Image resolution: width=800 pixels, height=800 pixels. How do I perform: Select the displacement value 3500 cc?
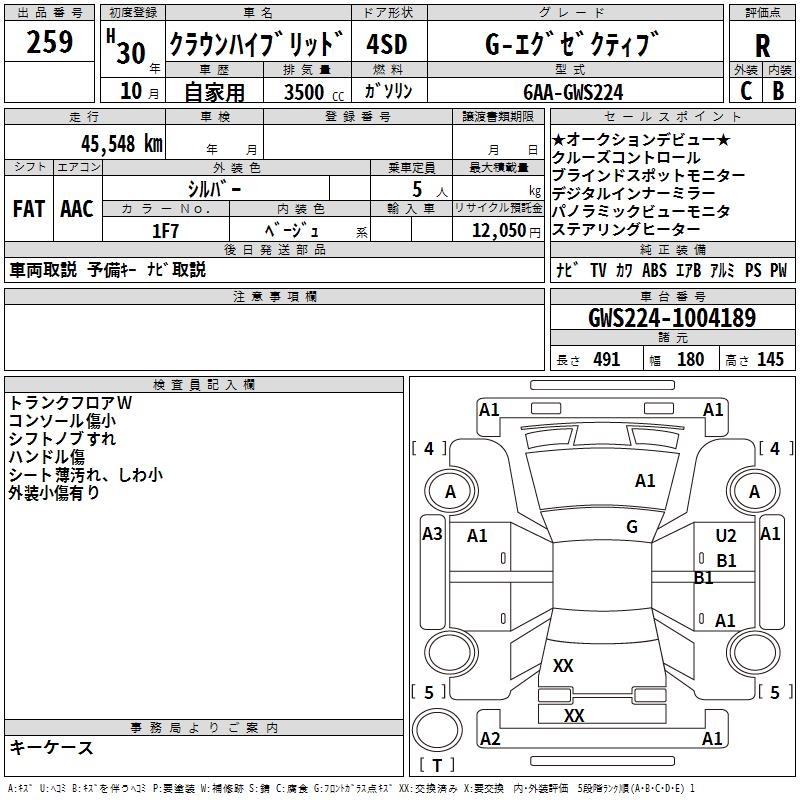314,92
